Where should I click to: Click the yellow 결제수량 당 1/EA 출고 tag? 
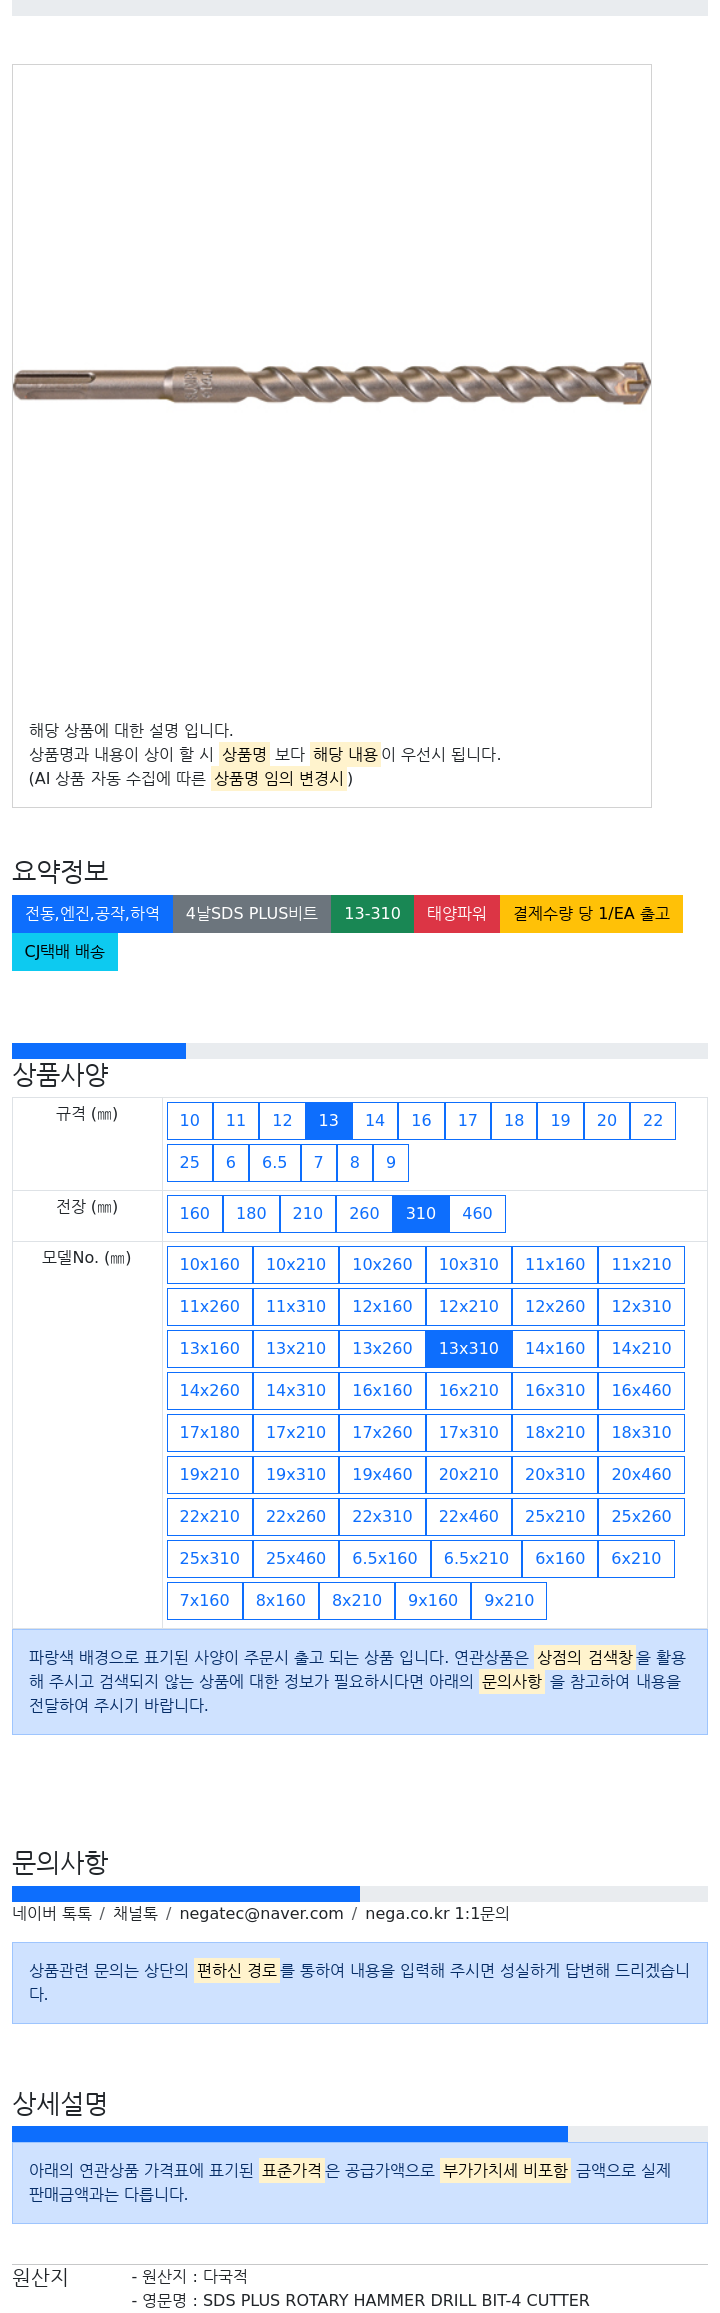click(x=591, y=914)
